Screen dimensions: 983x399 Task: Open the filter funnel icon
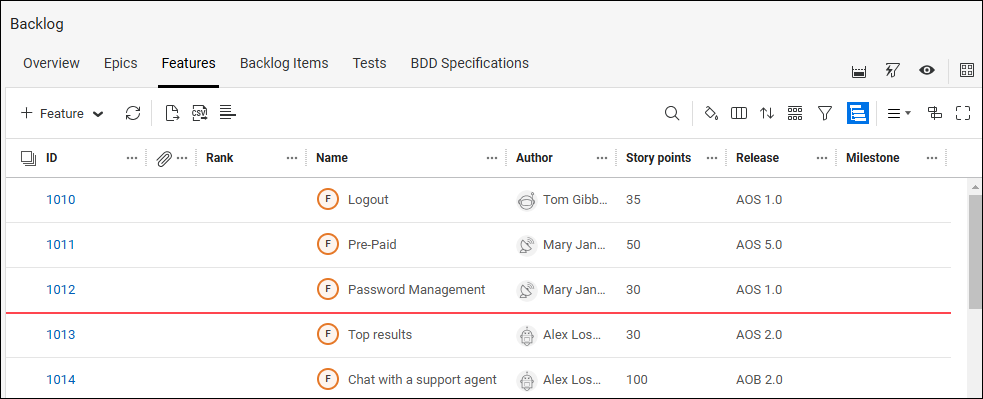coord(825,114)
